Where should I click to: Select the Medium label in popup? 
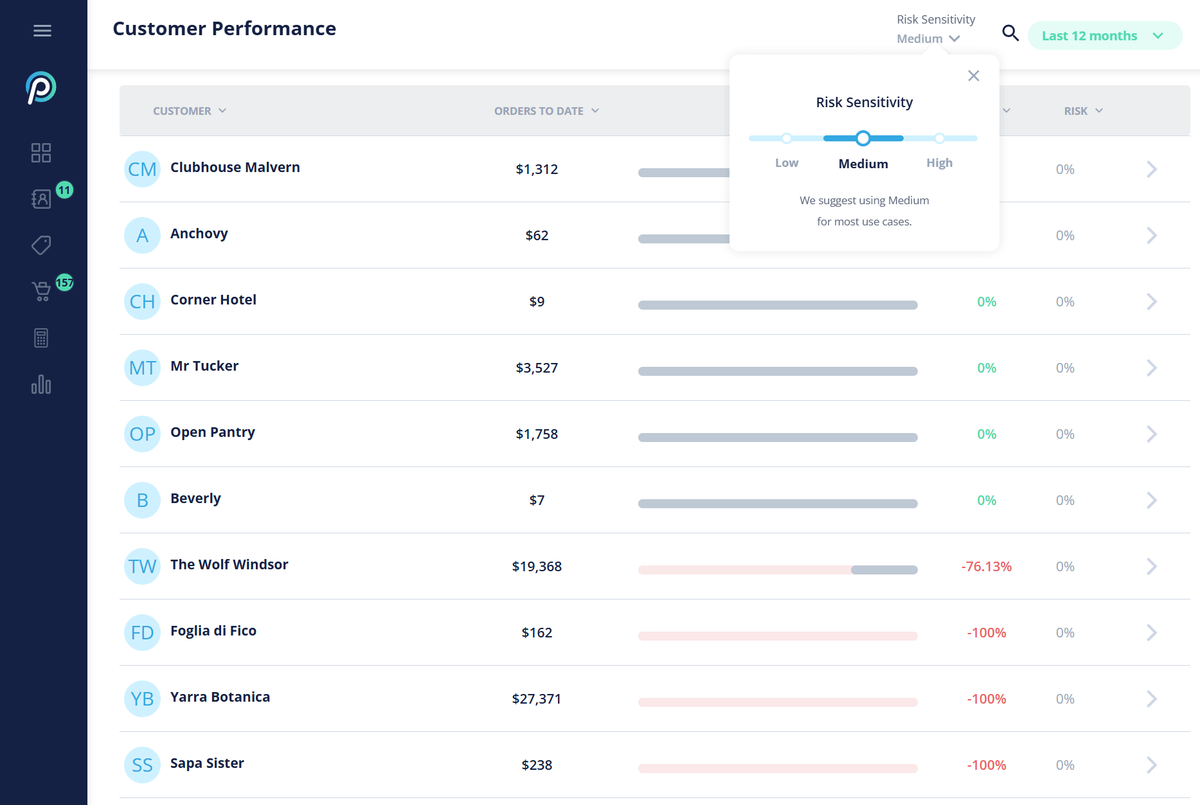tap(863, 163)
